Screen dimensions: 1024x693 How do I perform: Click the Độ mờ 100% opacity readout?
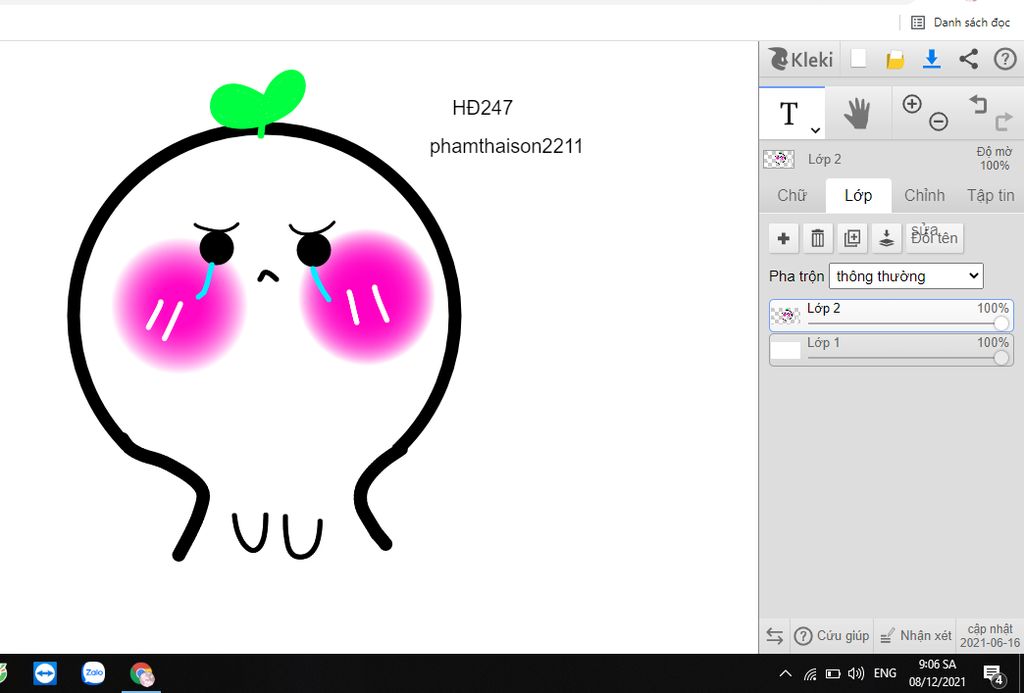(x=993, y=159)
